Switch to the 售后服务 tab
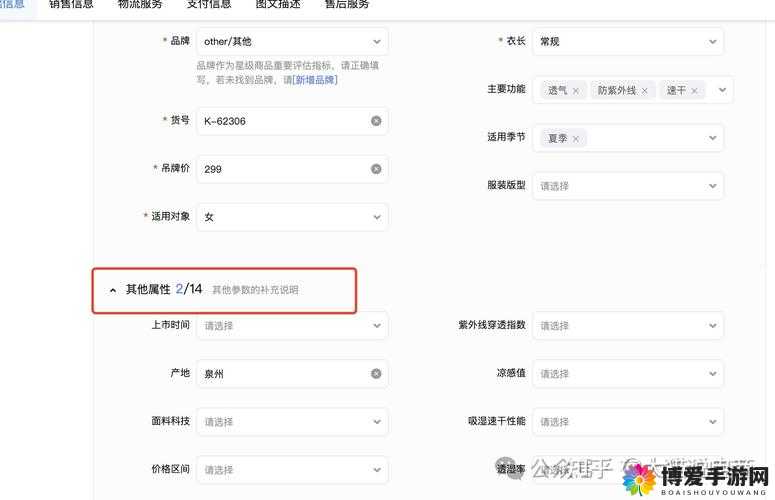The image size is (775, 500). [346, 4]
